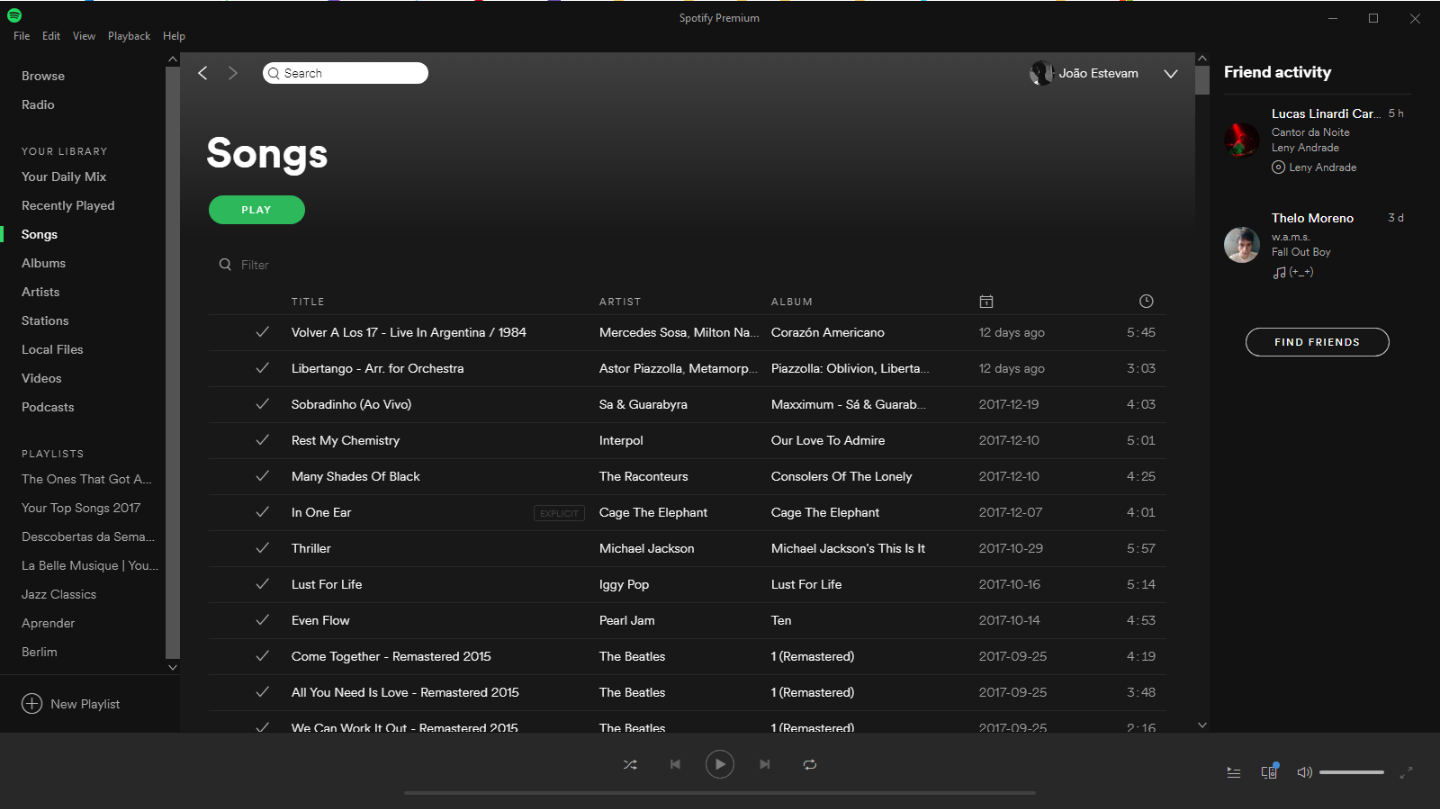Open the devices available icon
The width and height of the screenshot is (1440, 809).
tap(1269, 772)
